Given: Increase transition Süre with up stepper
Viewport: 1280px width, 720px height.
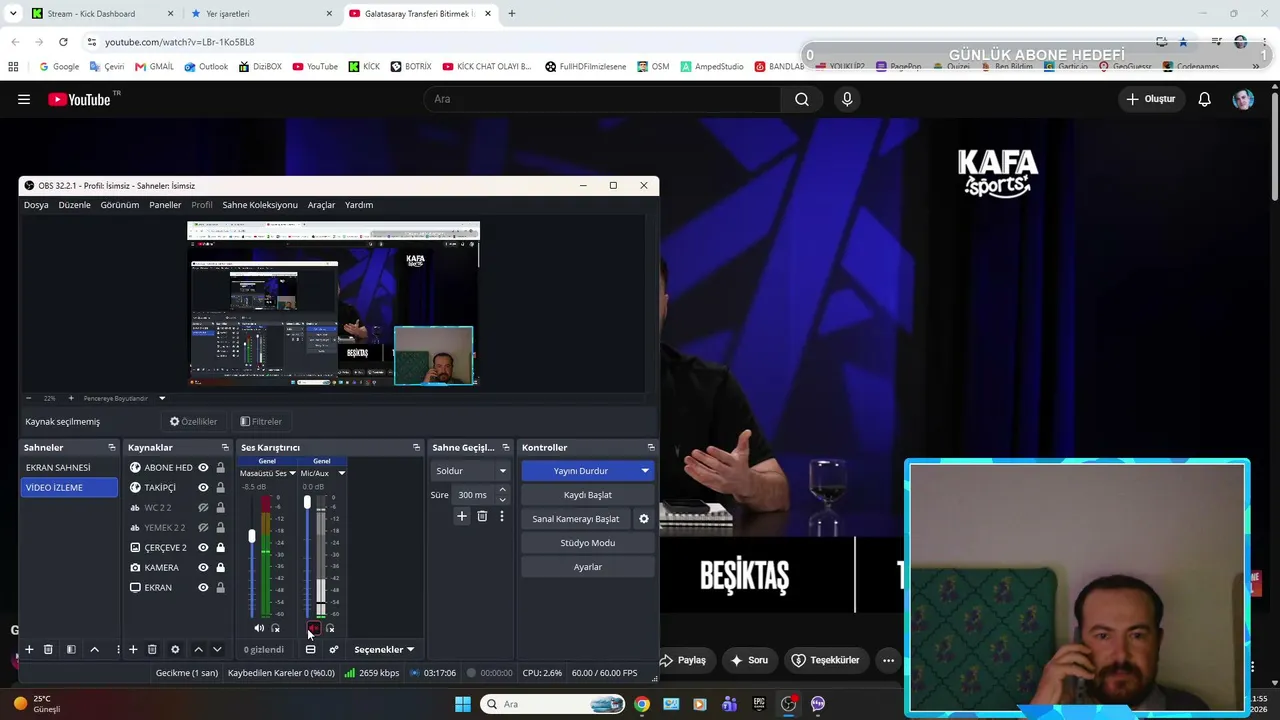Looking at the screenshot, I should pyautogui.click(x=502, y=490).
